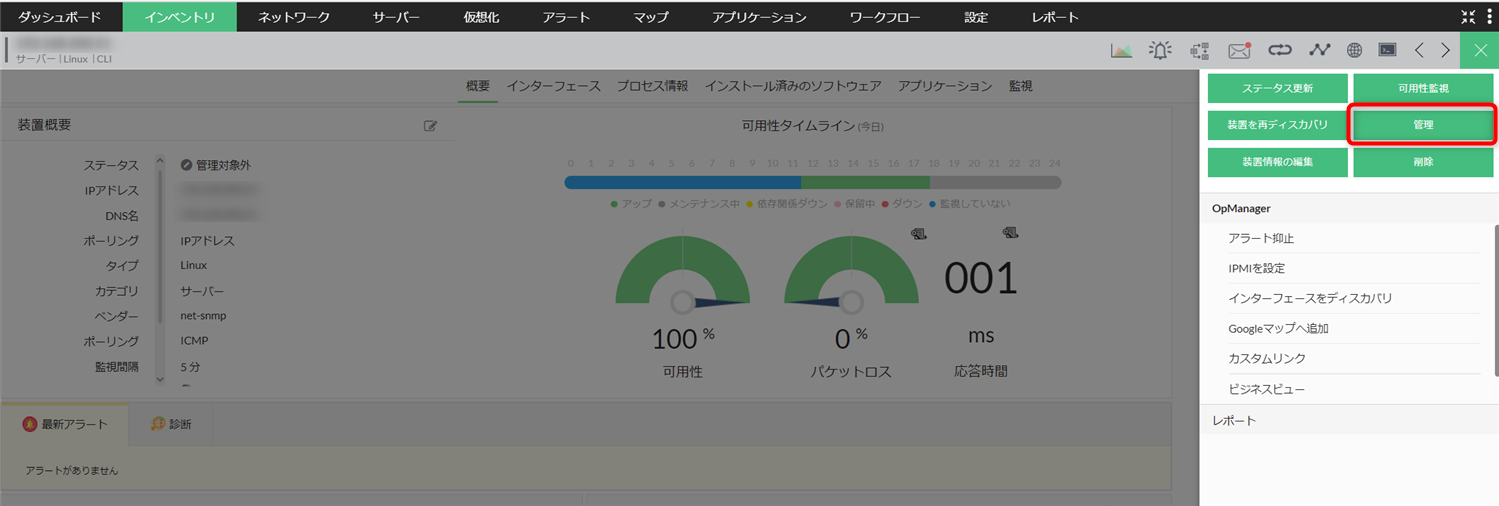Screen dimensions: 1499x506
Task: Select the インベントリ menu
Action: 180,17
